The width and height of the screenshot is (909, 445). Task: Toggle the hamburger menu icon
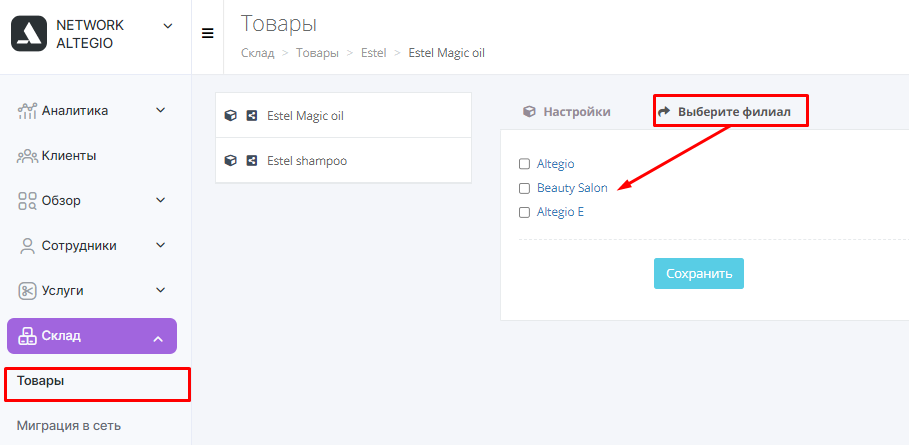tap(208, 34)
